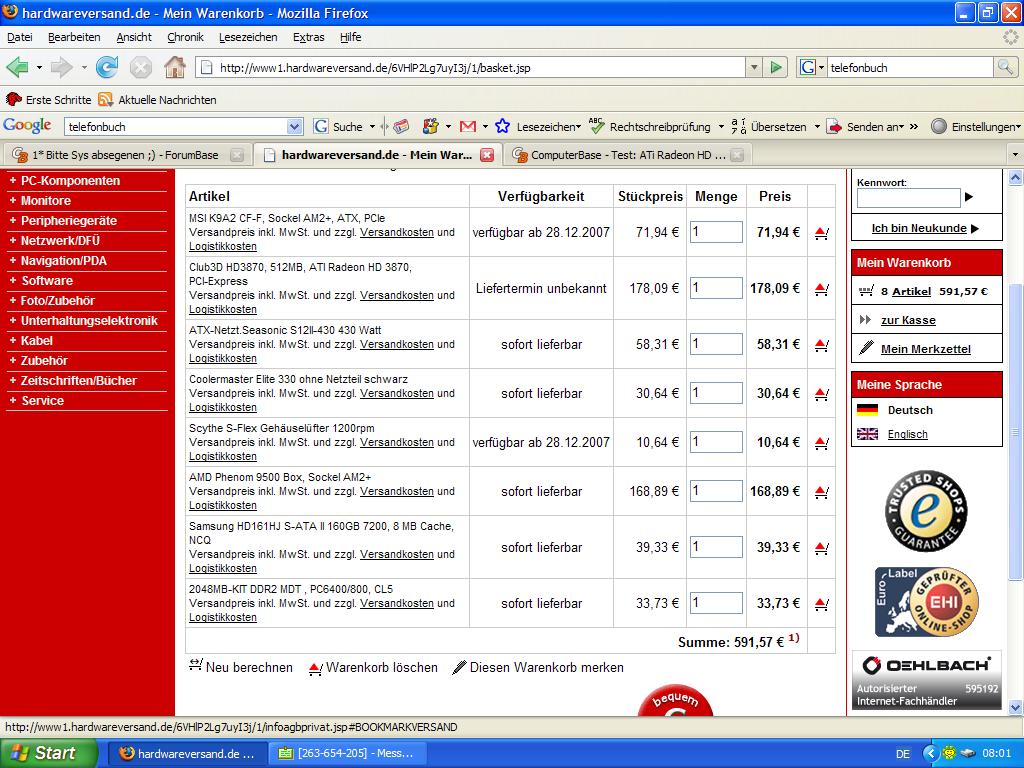Open the Google toolbar search box dropdown
Screen dimensions: 1024x768
295,127
